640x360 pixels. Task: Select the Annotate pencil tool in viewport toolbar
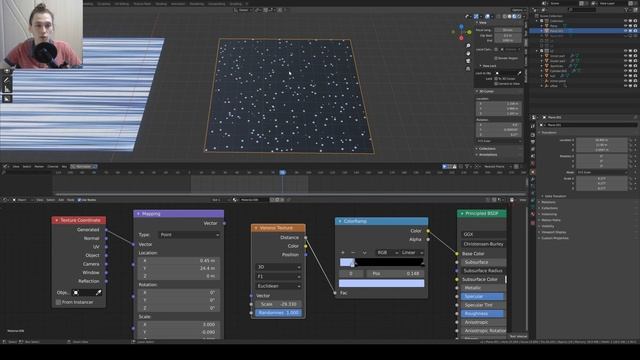point(7,80)
